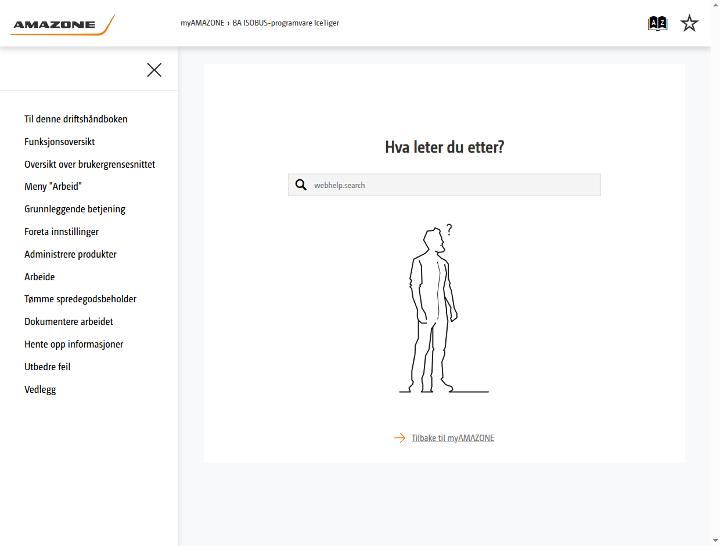Open Til denne driftshåndboken chapter
Image resolution: width=720 pixels, height=546 pixels.
click(76, 119)
